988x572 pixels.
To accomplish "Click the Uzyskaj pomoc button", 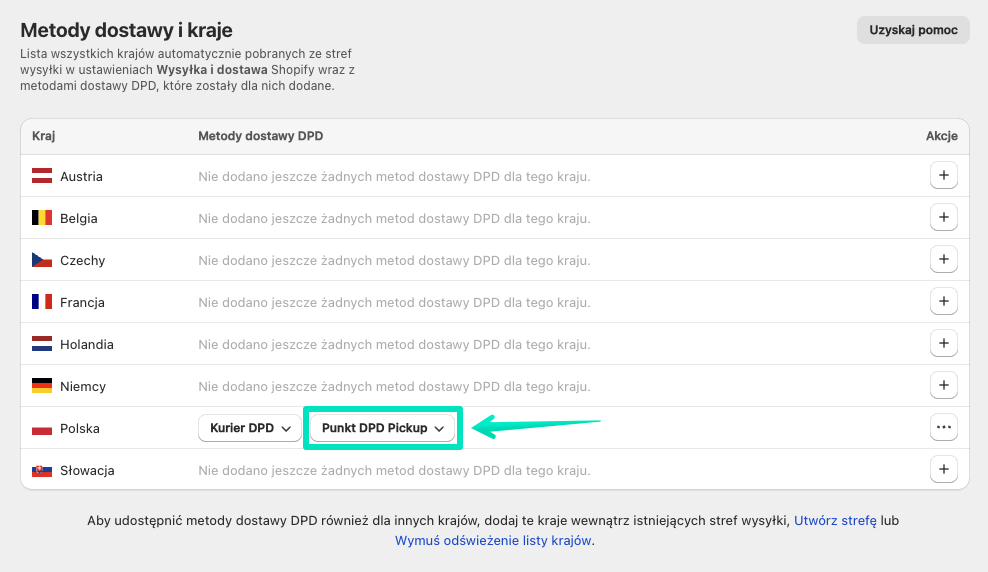I will pos(913,30).
